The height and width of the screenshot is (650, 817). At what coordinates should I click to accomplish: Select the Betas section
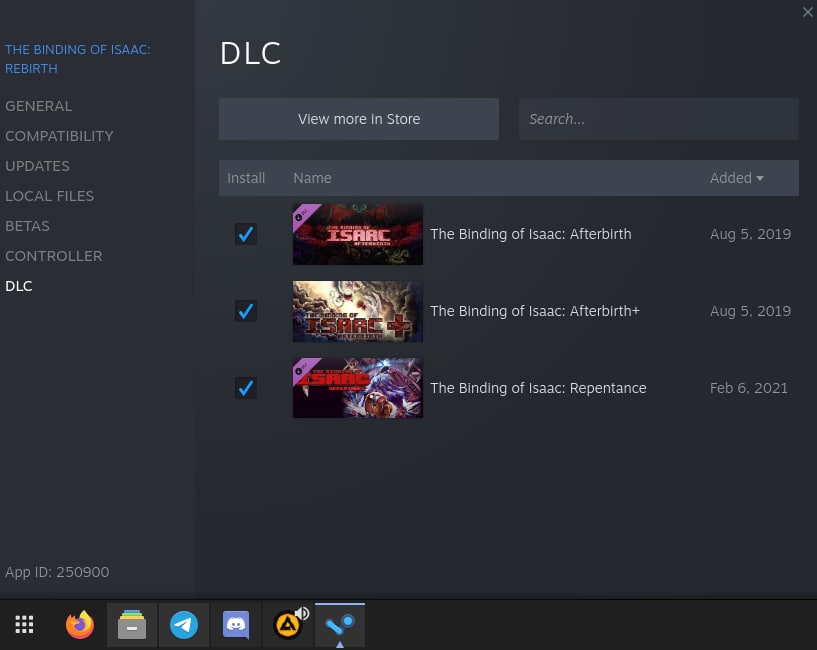(x=28, y=226)
